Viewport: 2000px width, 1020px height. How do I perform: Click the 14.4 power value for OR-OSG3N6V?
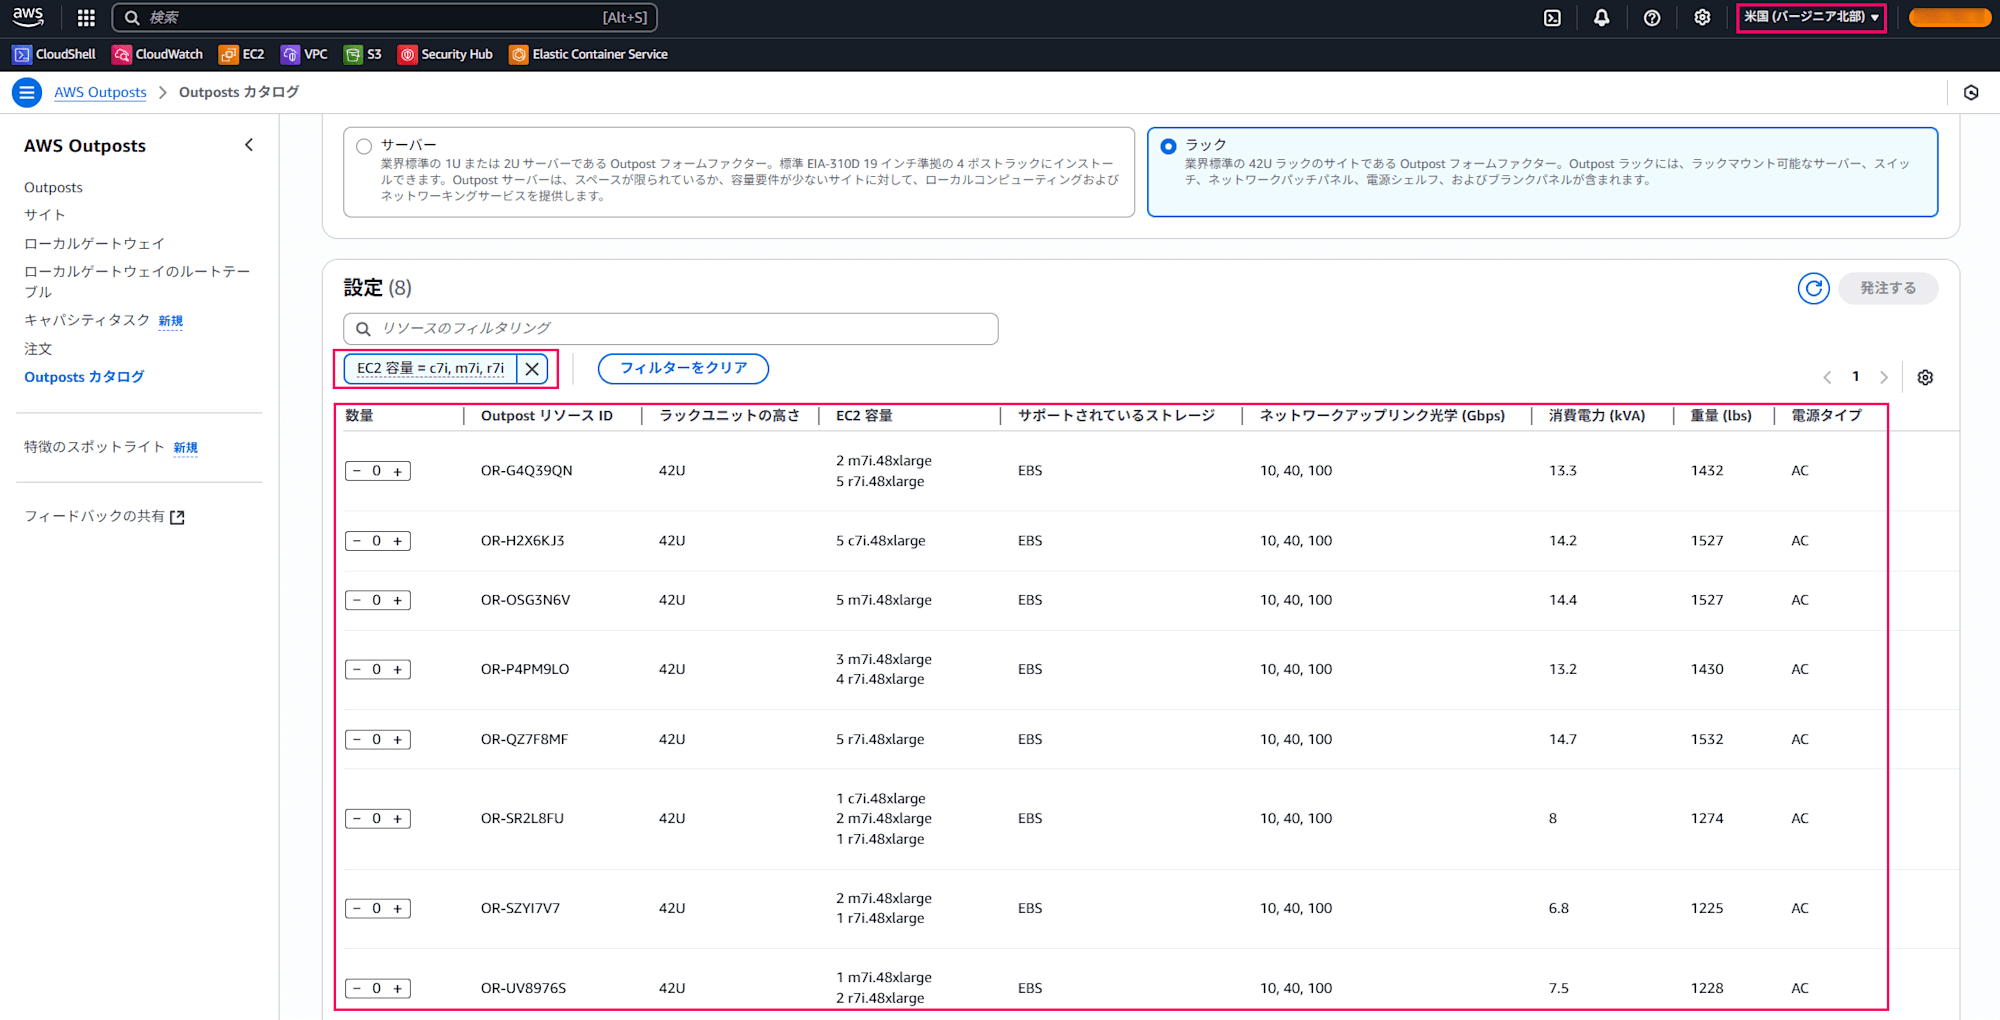click(1563, 600)
